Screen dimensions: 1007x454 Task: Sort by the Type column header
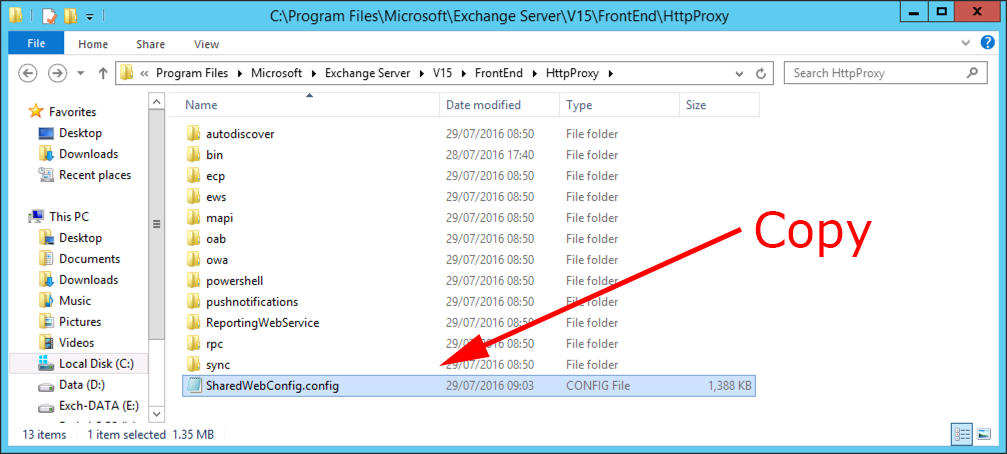(618, 105)
